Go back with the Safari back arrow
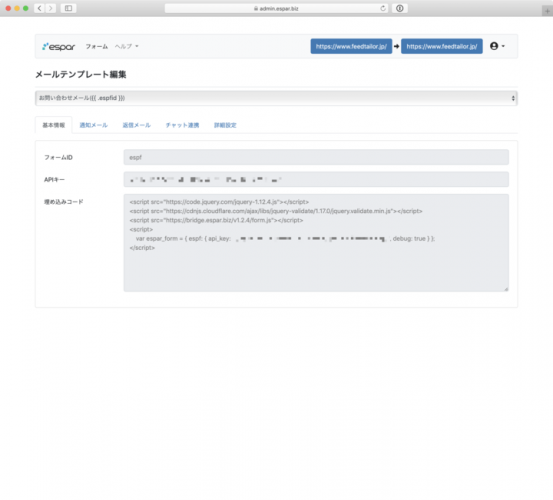This screenshot has height=500, width=553. pyautogui.click(x=40, y=8)
